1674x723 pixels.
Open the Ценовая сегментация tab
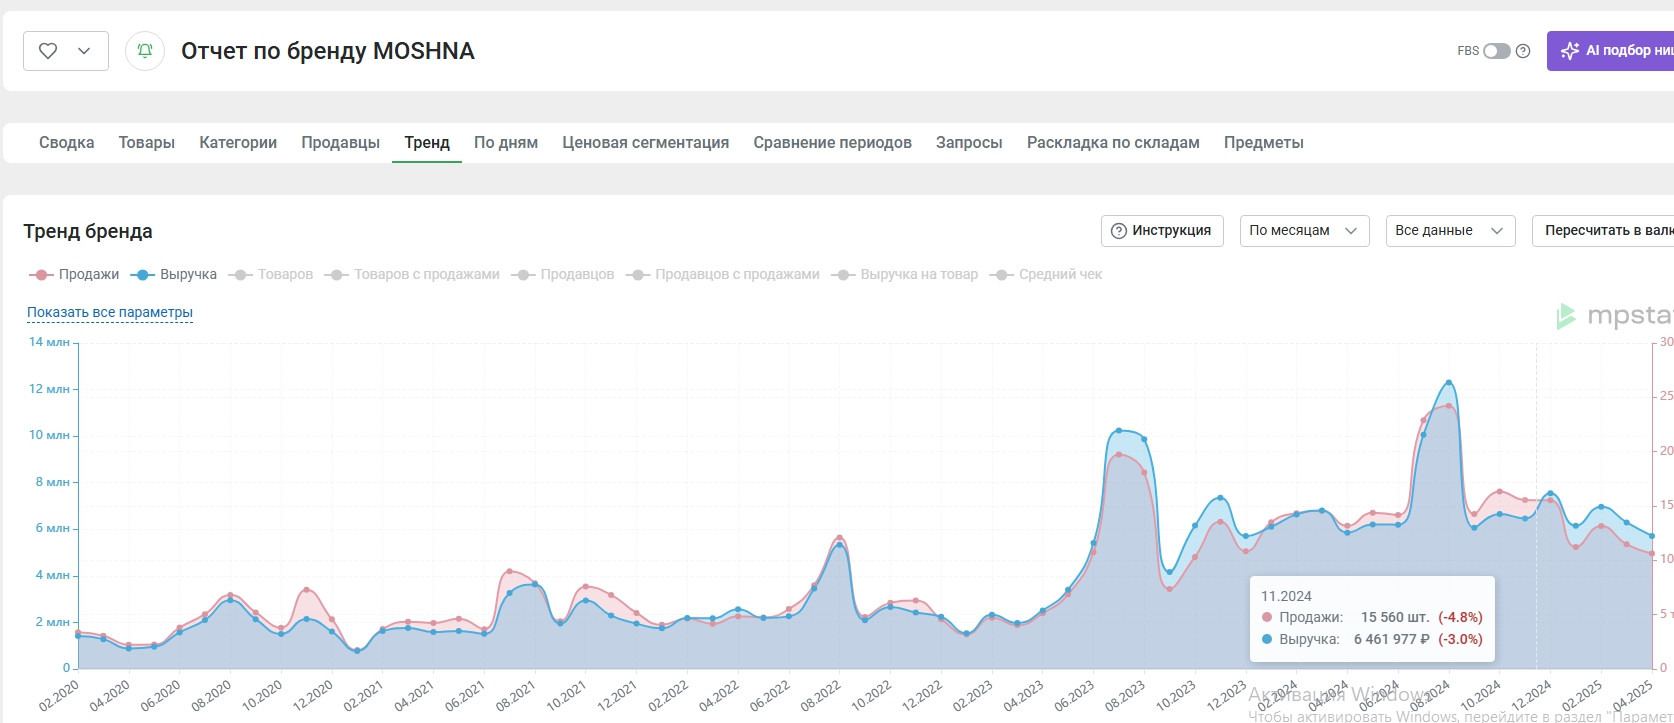646,143
